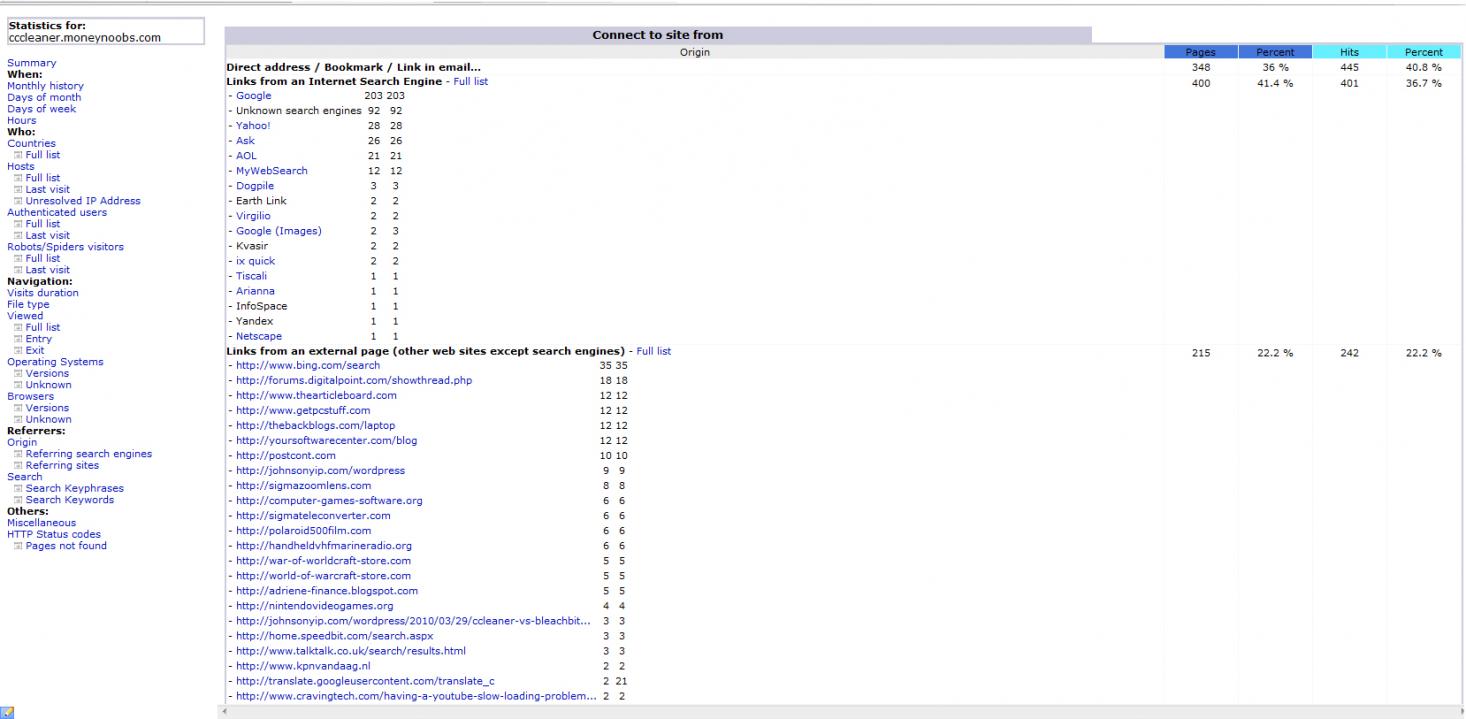Click the page icon beside Search Keywords
Viewport: 1466px width, 719px height.
[18, 500]
